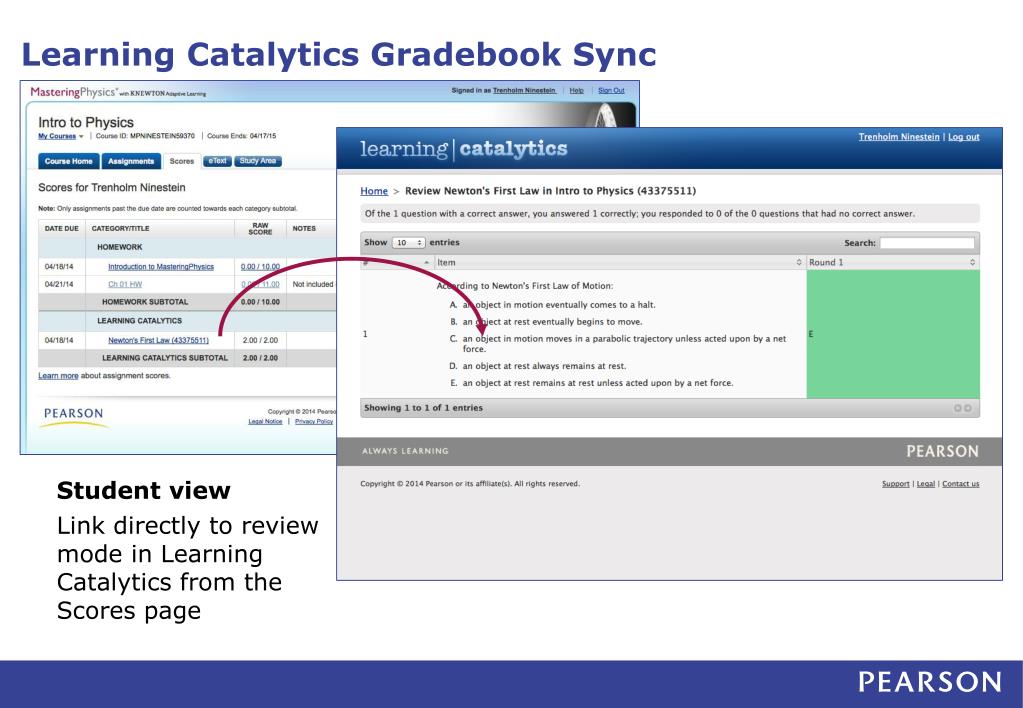Viewport: 1023px width, 708px height.
Task: Click the Home breadcrumb link
Action: click(374, 191)
